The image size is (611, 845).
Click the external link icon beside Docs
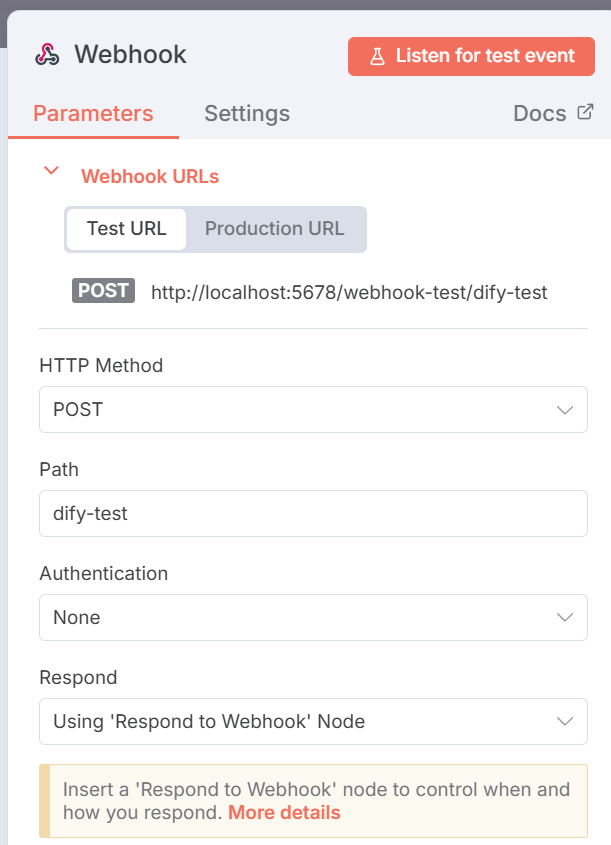585,112
